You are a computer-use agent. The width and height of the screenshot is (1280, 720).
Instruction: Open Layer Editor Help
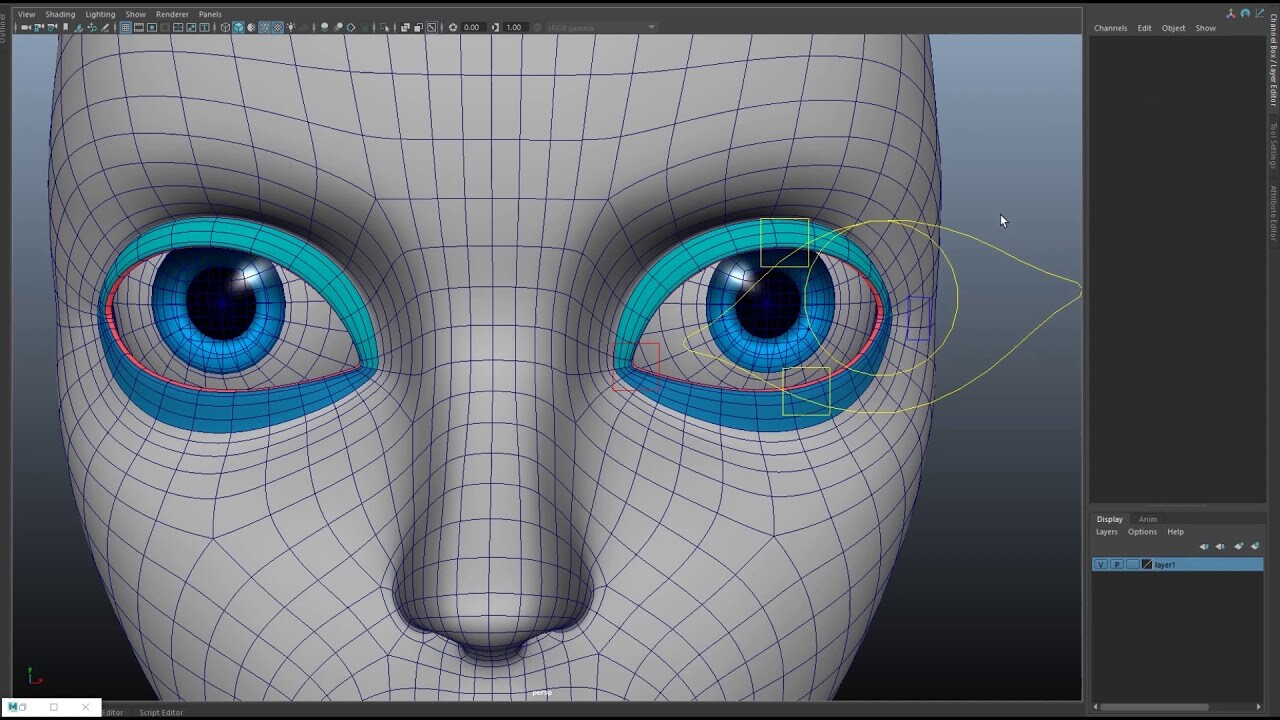(1176, 532)
